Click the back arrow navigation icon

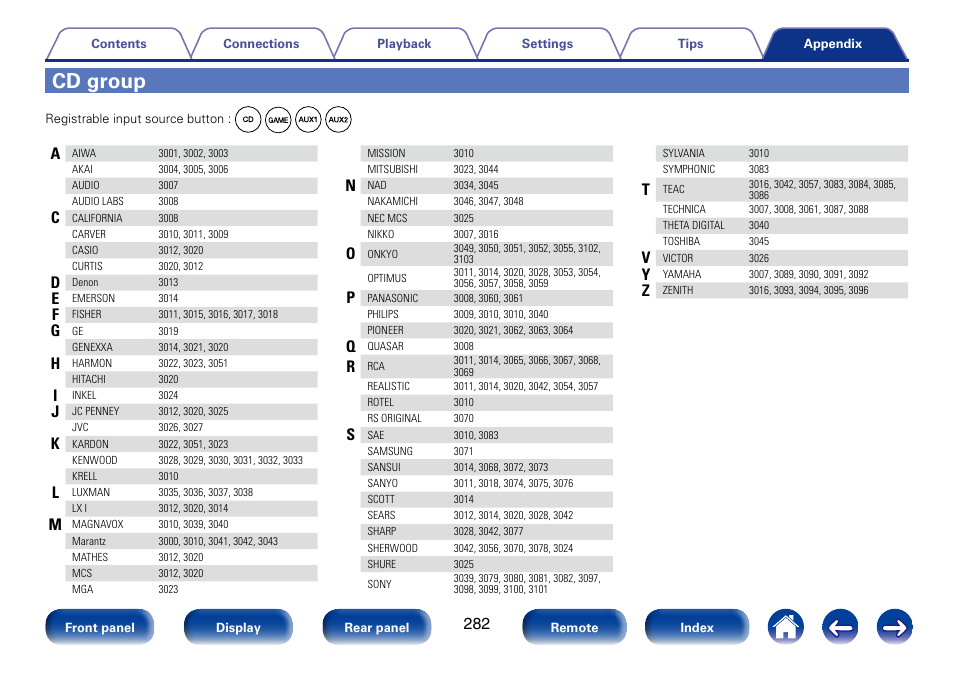[x=840, y=627]
